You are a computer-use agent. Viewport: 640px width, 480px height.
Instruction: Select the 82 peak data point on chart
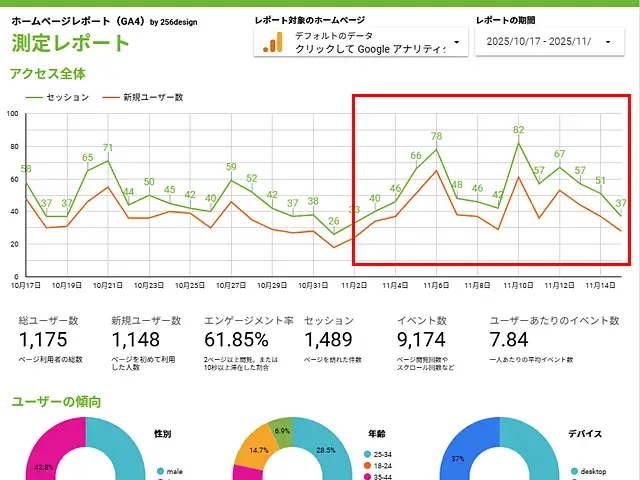518,142
